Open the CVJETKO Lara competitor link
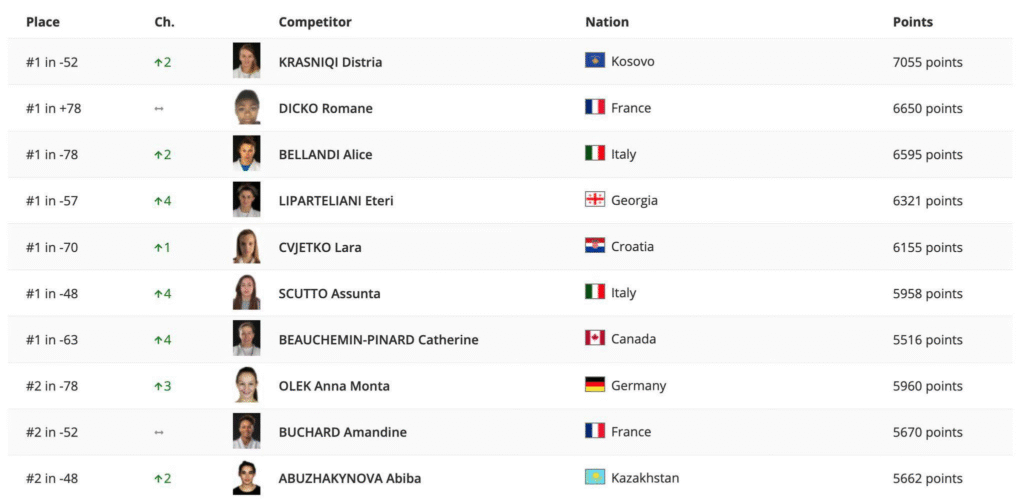 (320, 247)
